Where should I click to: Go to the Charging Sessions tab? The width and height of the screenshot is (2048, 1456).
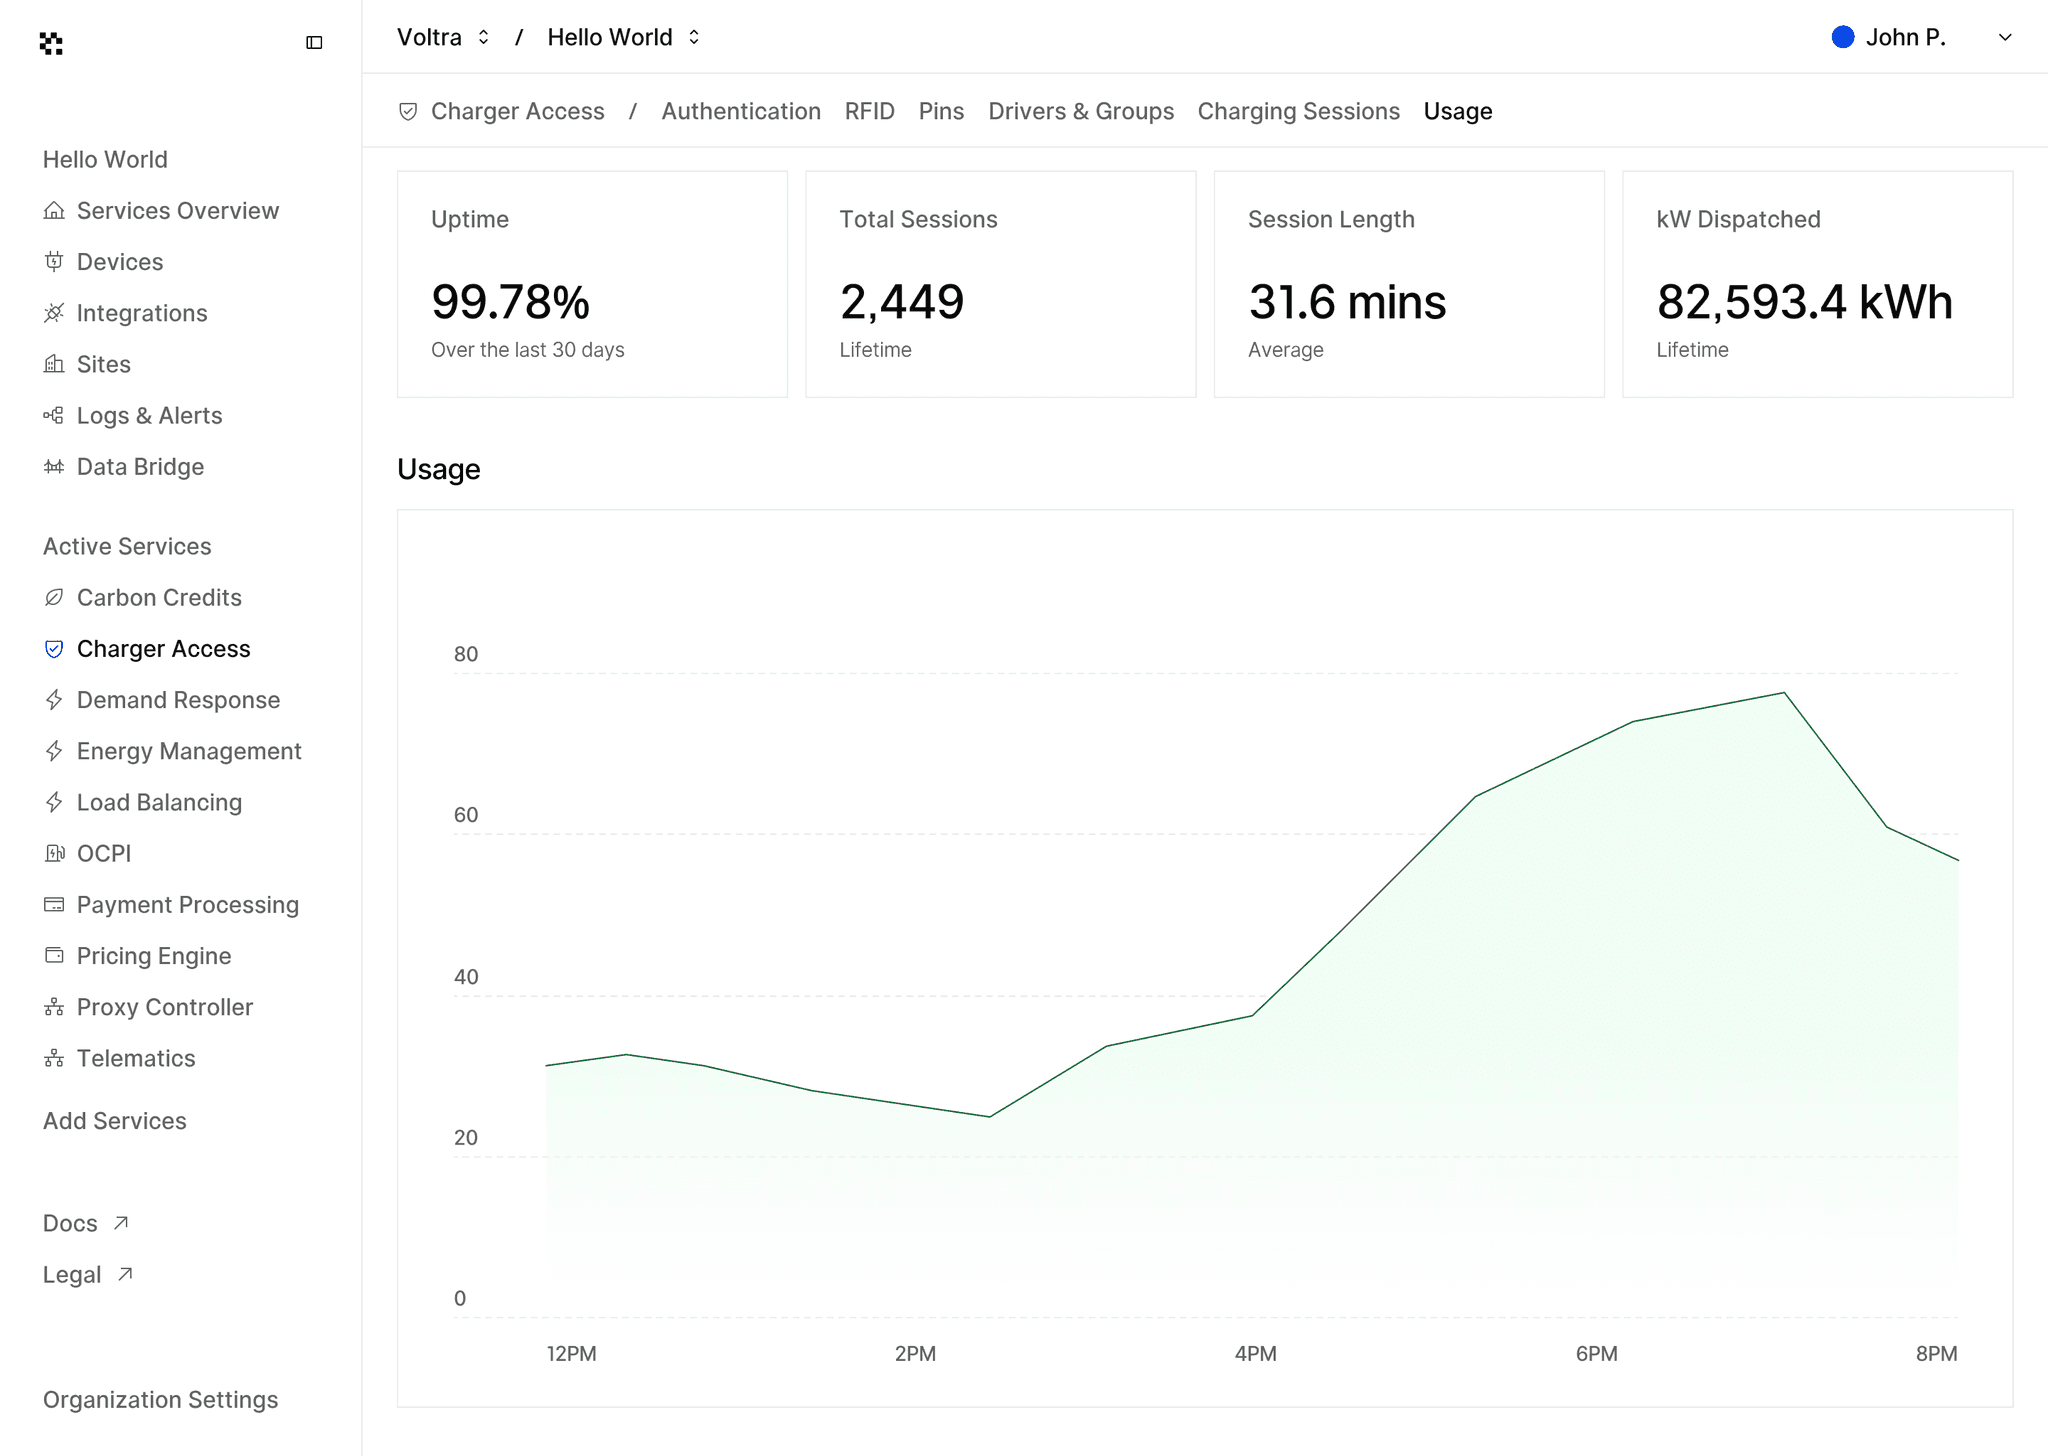tap(1298, 111)
